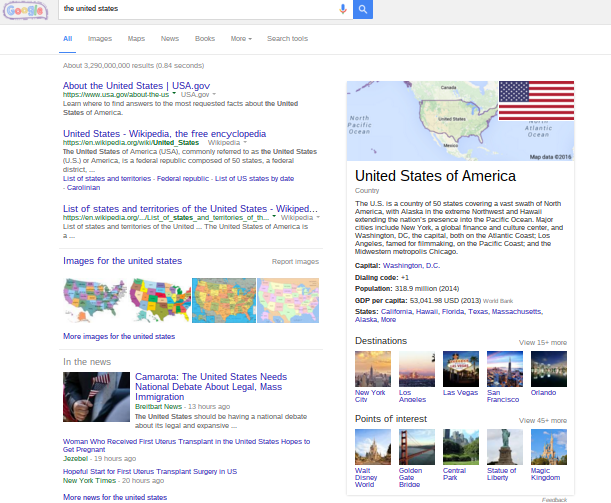Viewport: 611px width, 503px height.
Task: Open Walt Disney World thumbnail
Action: (x=373, y=447)
